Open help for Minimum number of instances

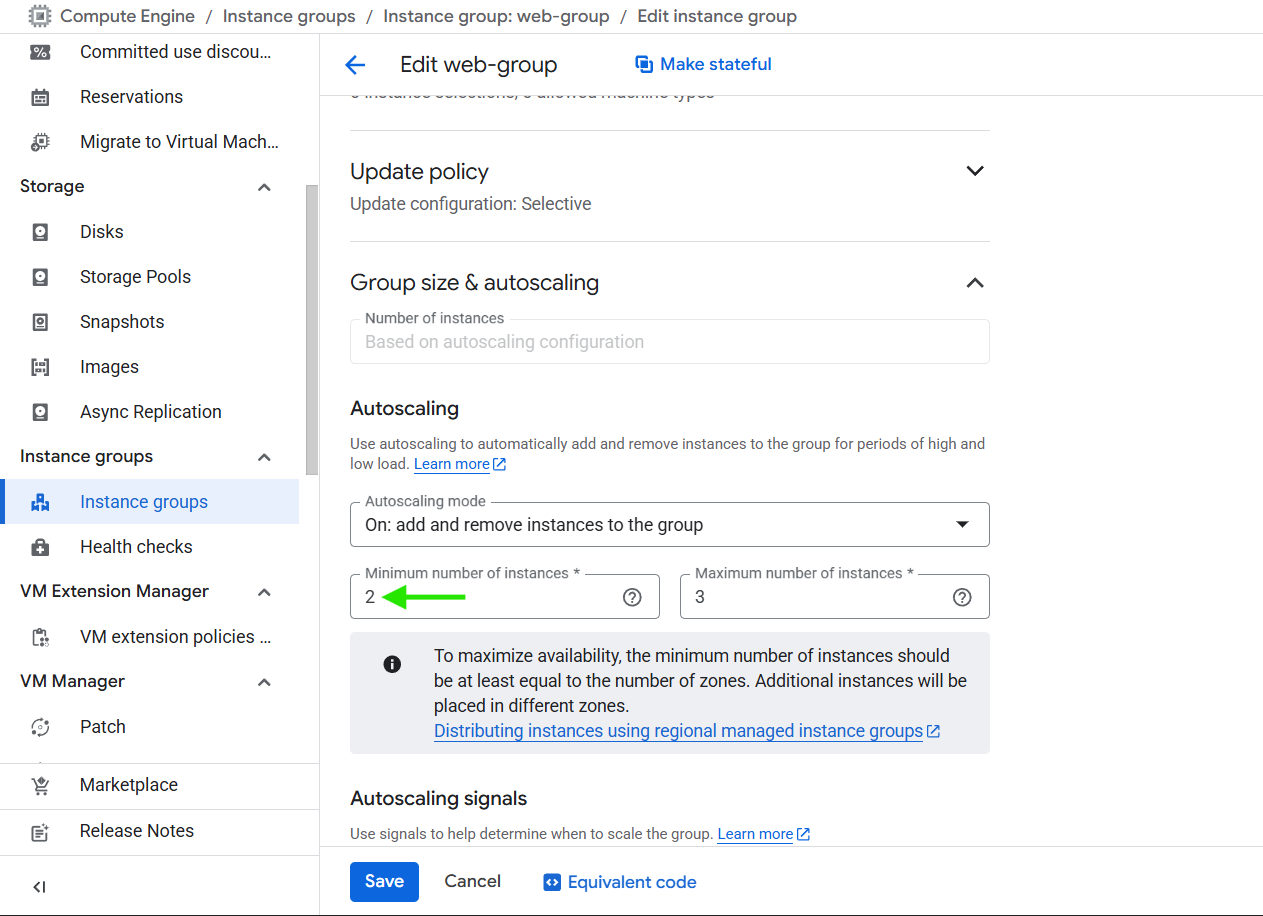pyautogui.click(x=632, y=597)
